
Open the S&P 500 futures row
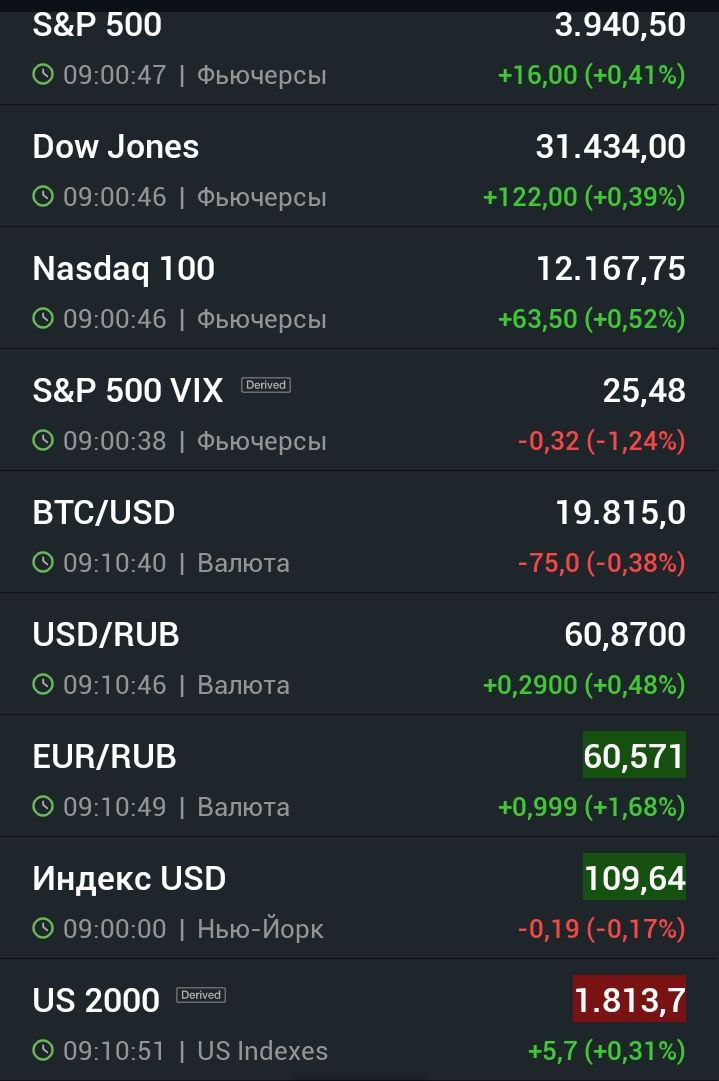(x=359, y=52)
